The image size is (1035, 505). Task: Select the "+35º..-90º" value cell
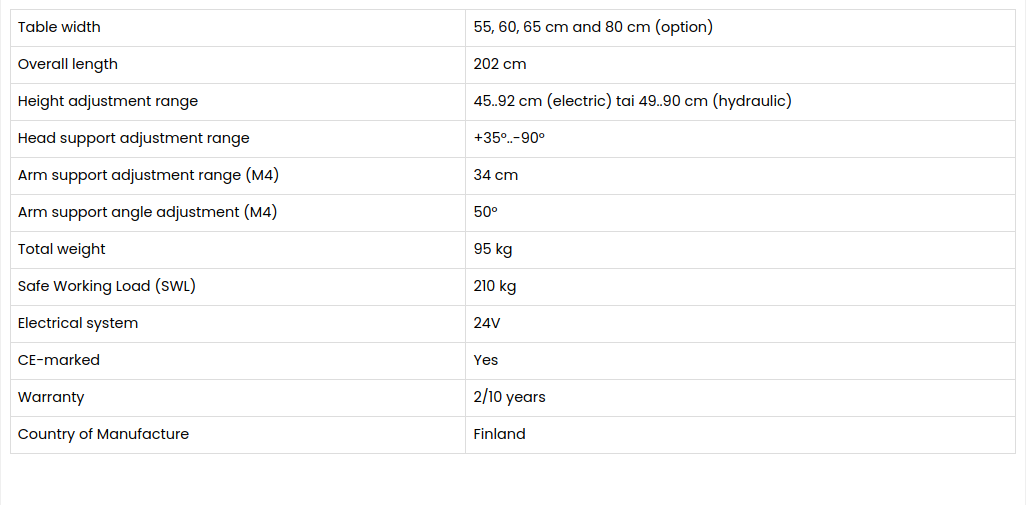(509, 138)
